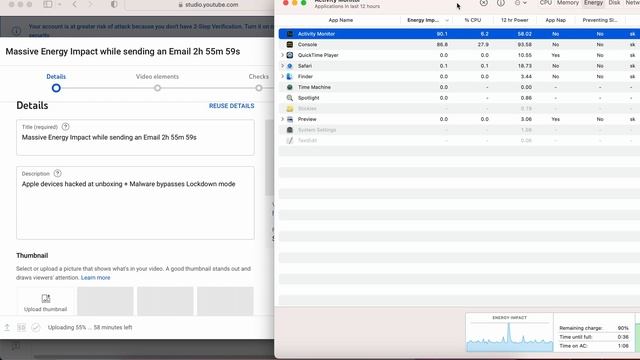Expand the Finder process row
Screen dimensions: 640x360
pos(282,76)
